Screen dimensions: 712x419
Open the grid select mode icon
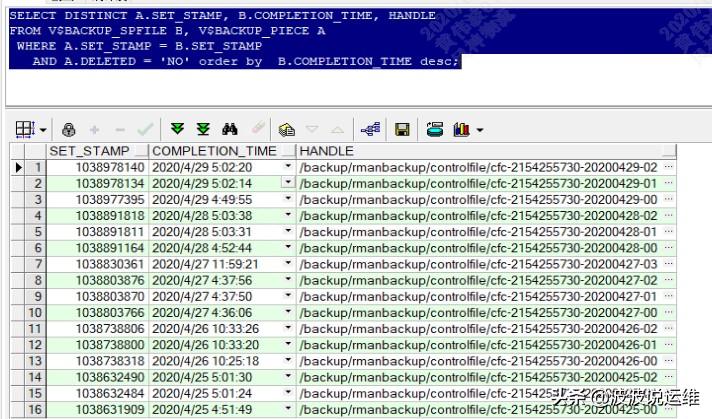point(25,130)
